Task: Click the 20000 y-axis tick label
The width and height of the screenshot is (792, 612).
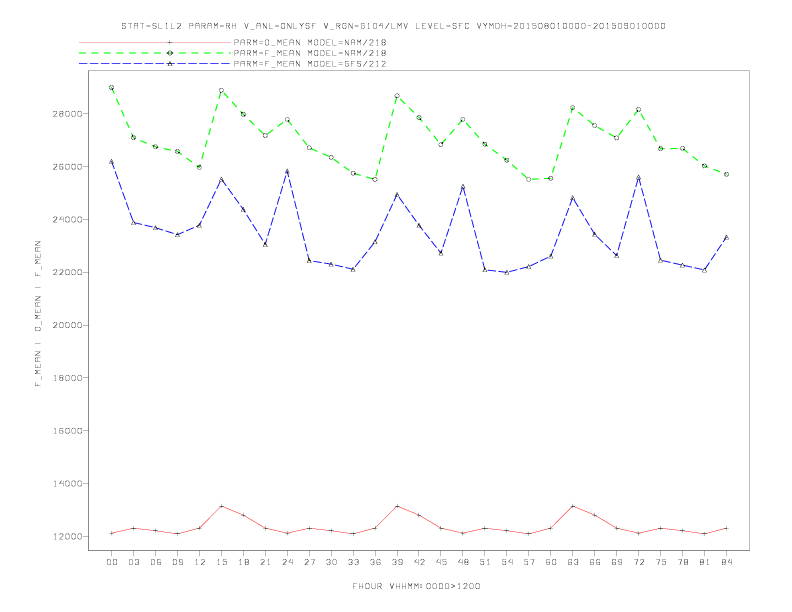Action: 67,325
